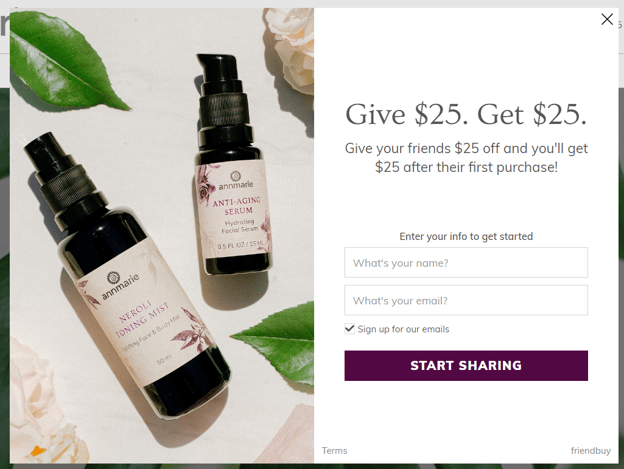624x469 pixels.
Task: Click the Anti-Aging Serum bottle label
Action: (234, 209)
